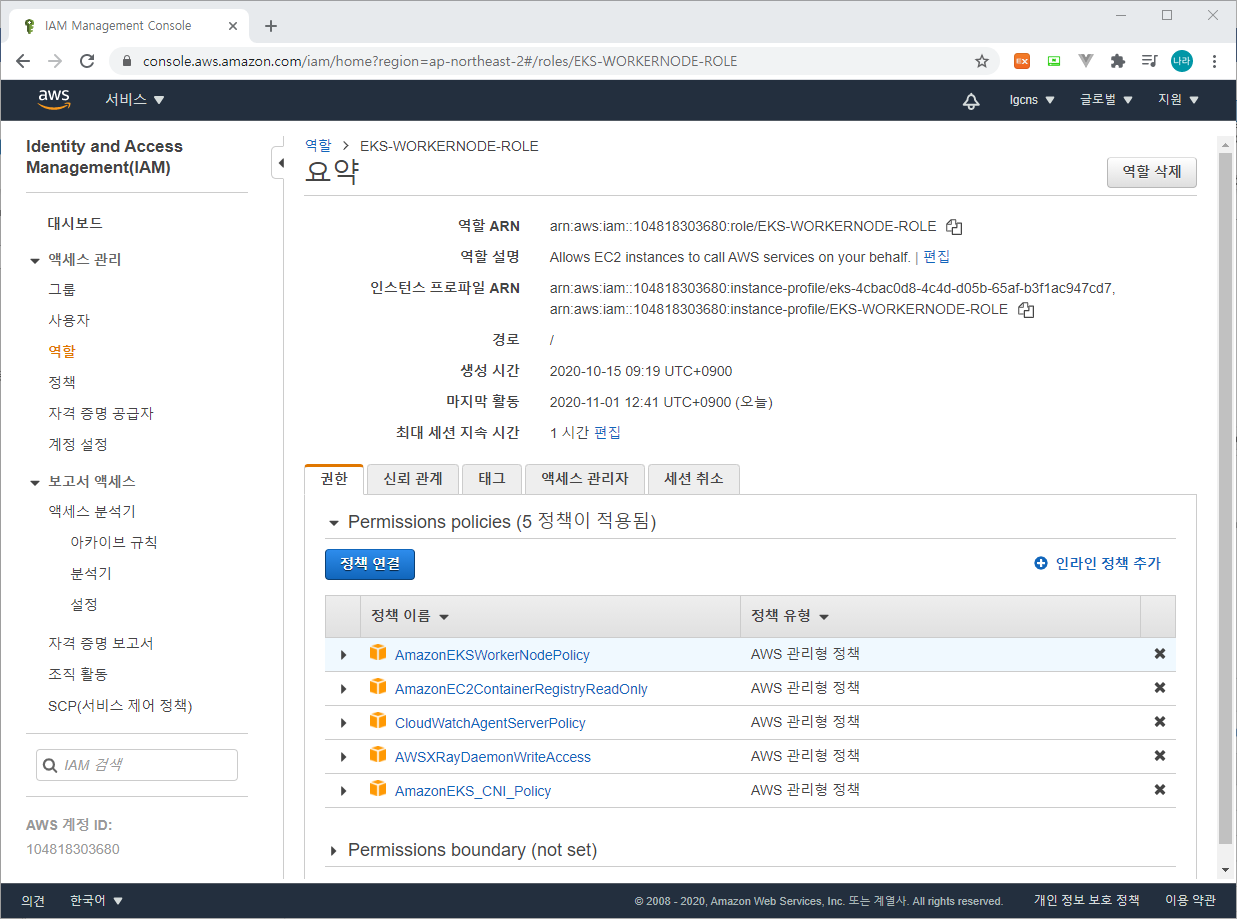Screen dimensions: 1237x919
Task: Detach AmazonEKSWorkerNodePolicy using its X icon
Action: (x=1159, y=654)
